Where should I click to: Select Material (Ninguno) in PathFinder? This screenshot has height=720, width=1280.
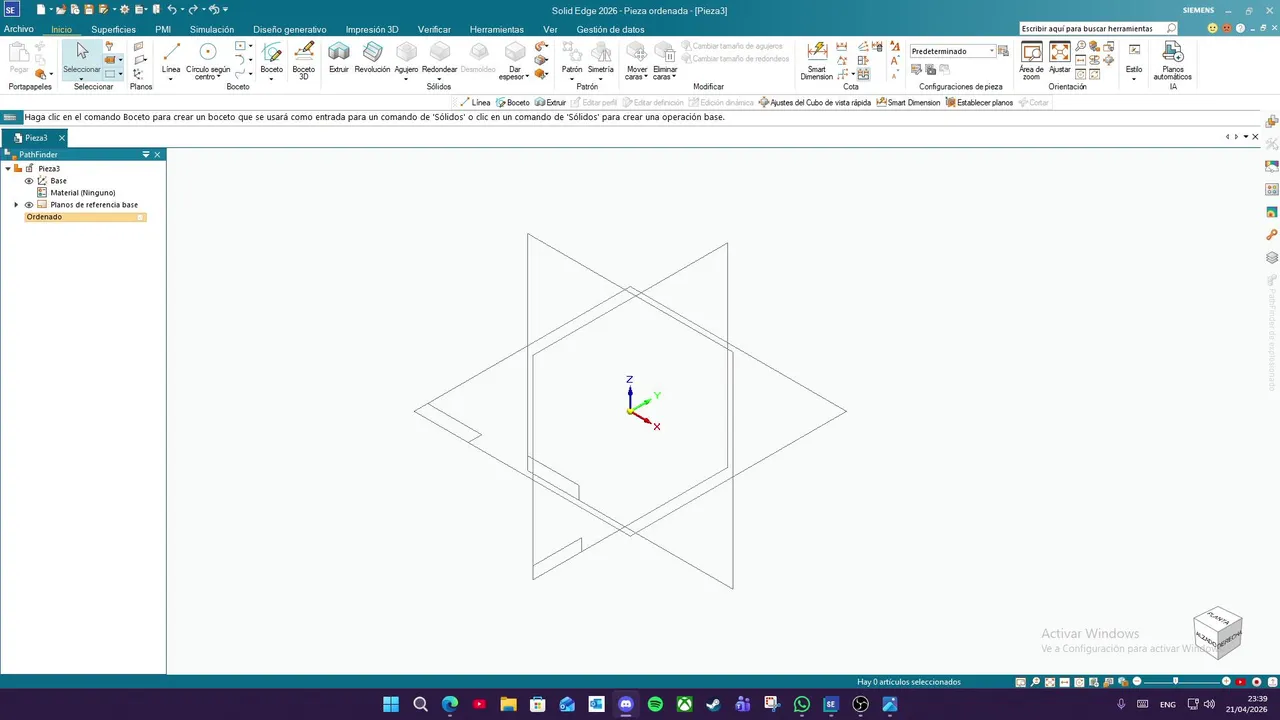pos(83,193)
